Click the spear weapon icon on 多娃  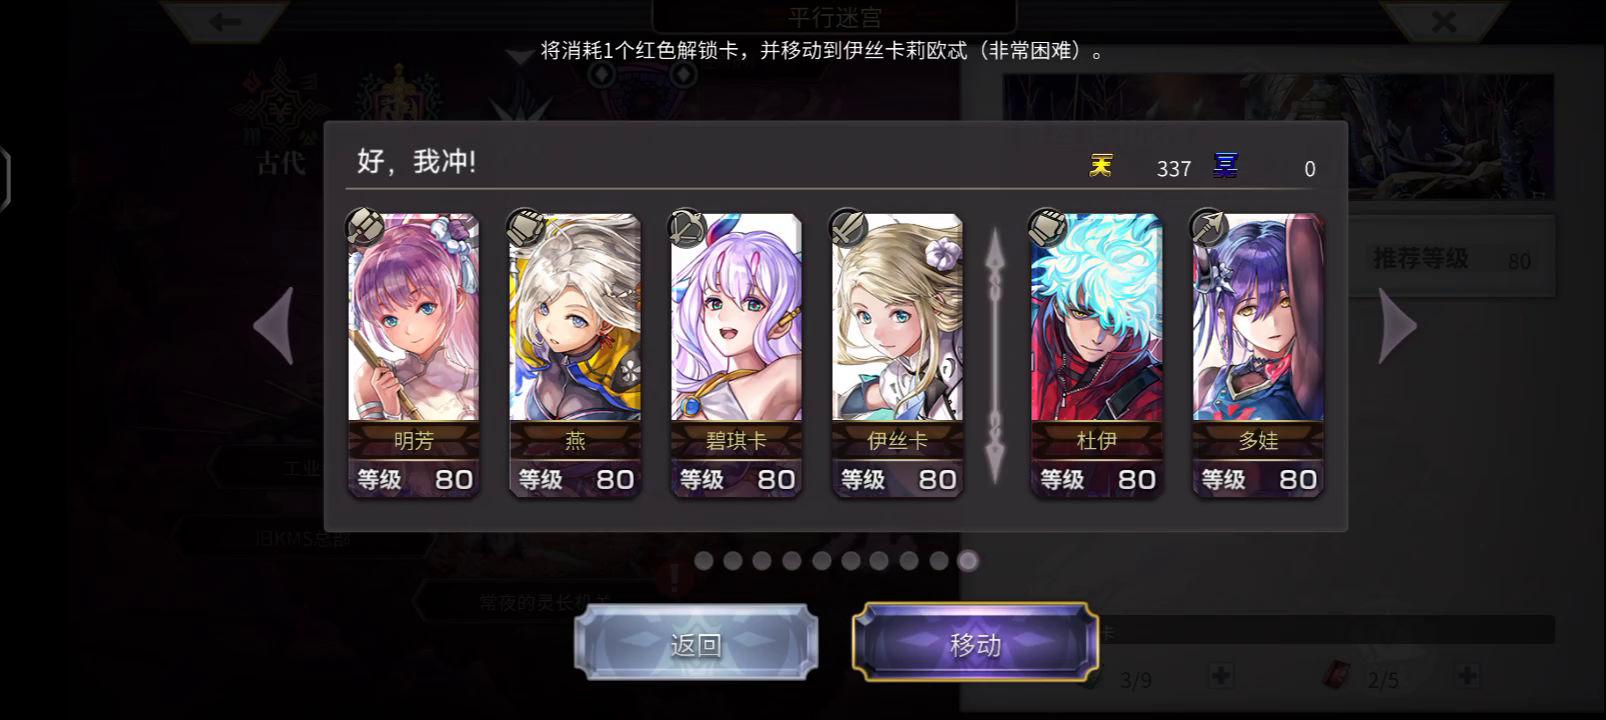[1210, 228]
